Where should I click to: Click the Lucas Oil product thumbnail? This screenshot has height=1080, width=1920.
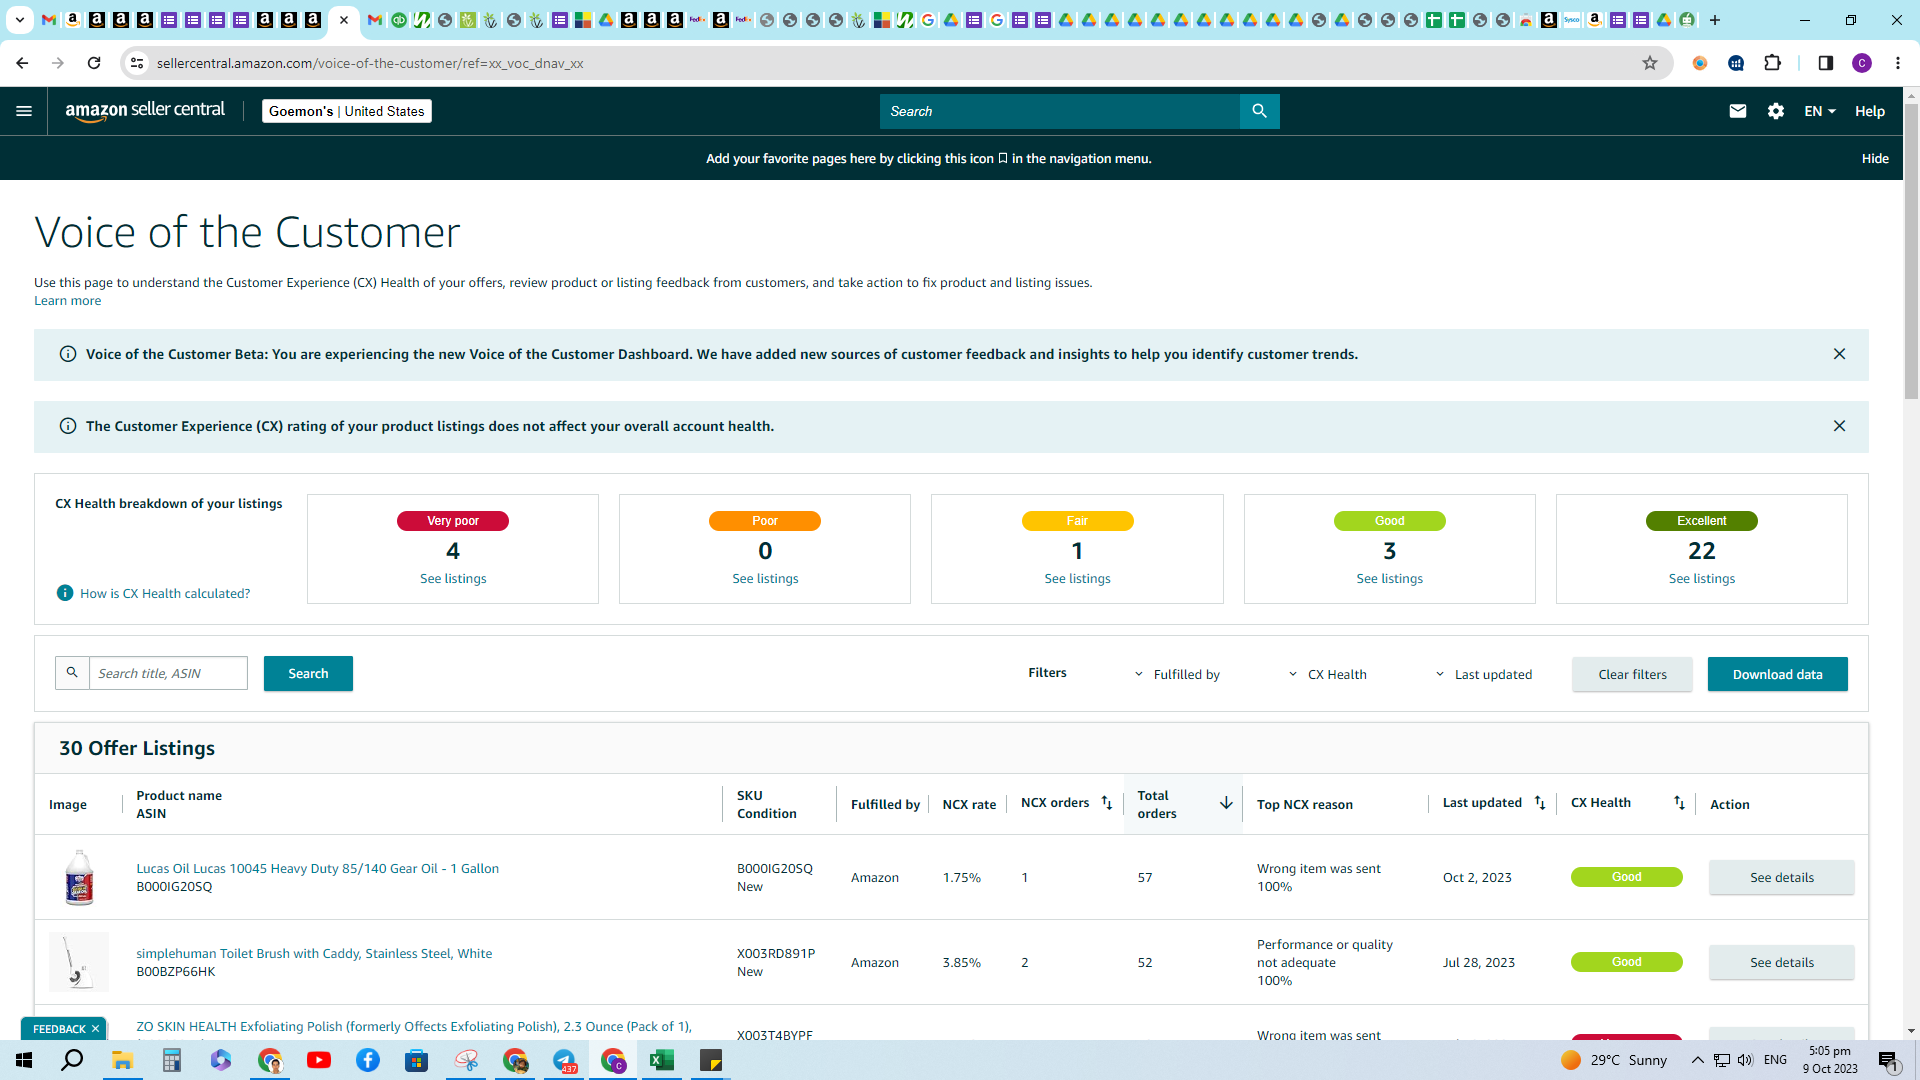tap(79, 877)
